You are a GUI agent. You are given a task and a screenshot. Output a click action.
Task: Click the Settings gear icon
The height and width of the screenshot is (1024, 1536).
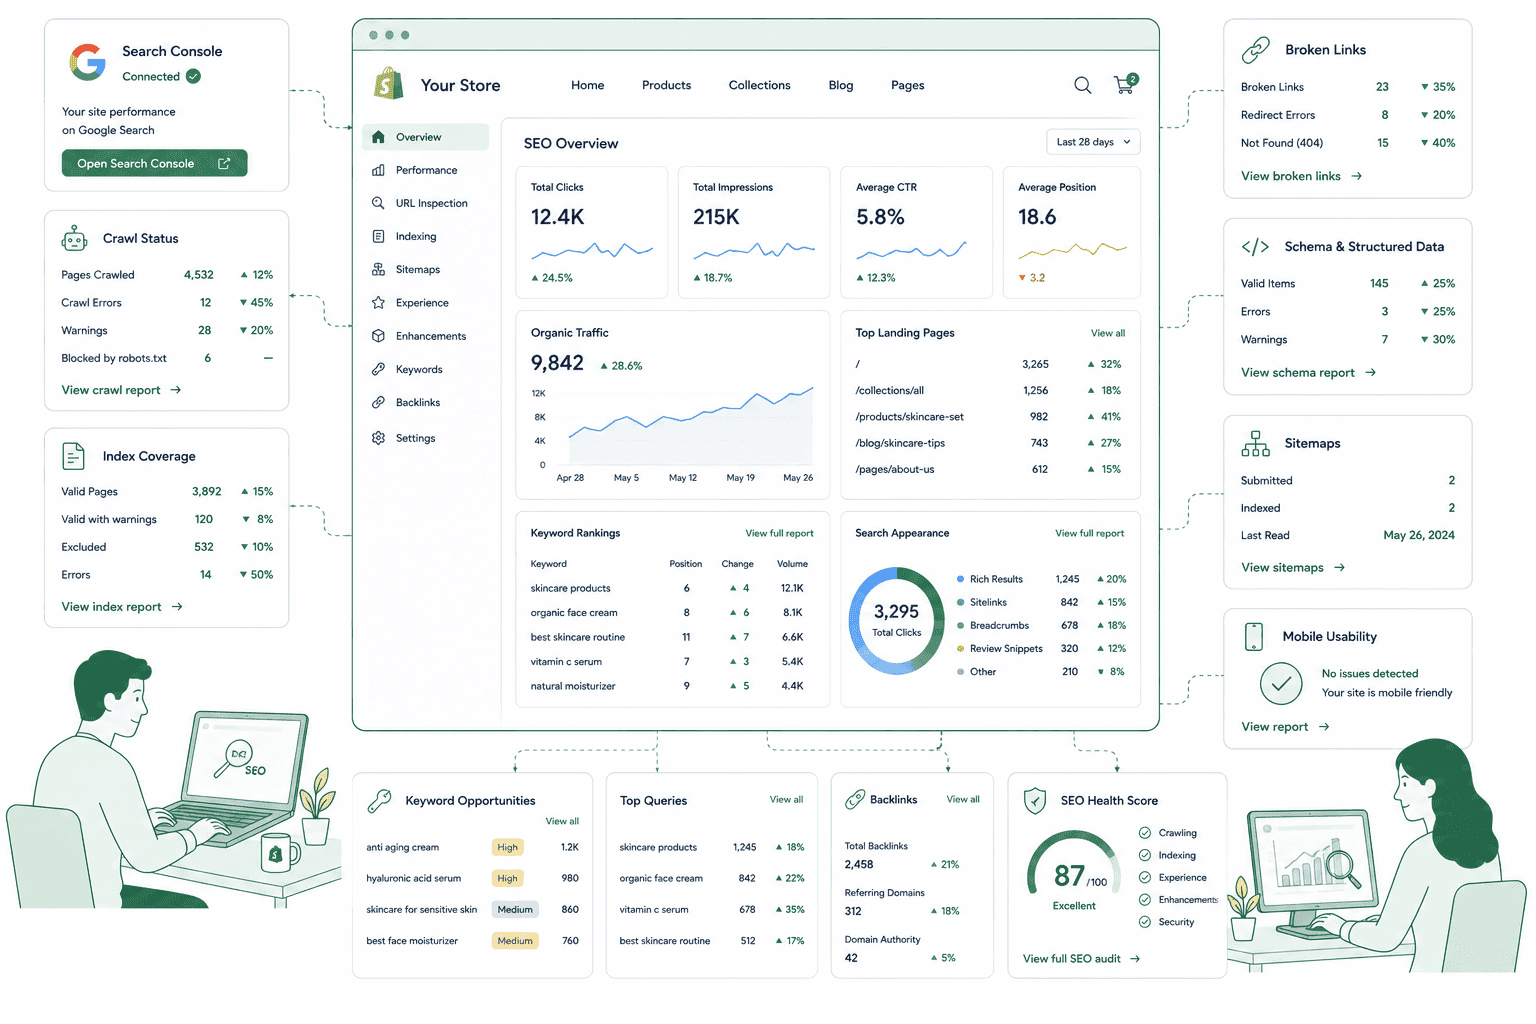click(378, 438)
